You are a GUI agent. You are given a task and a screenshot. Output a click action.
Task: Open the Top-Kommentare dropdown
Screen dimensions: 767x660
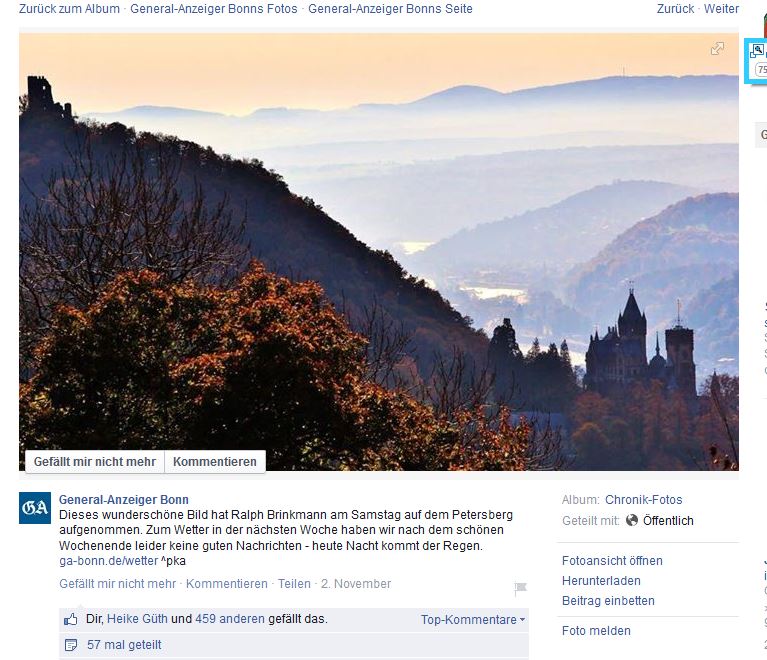[x=472, y=620]
